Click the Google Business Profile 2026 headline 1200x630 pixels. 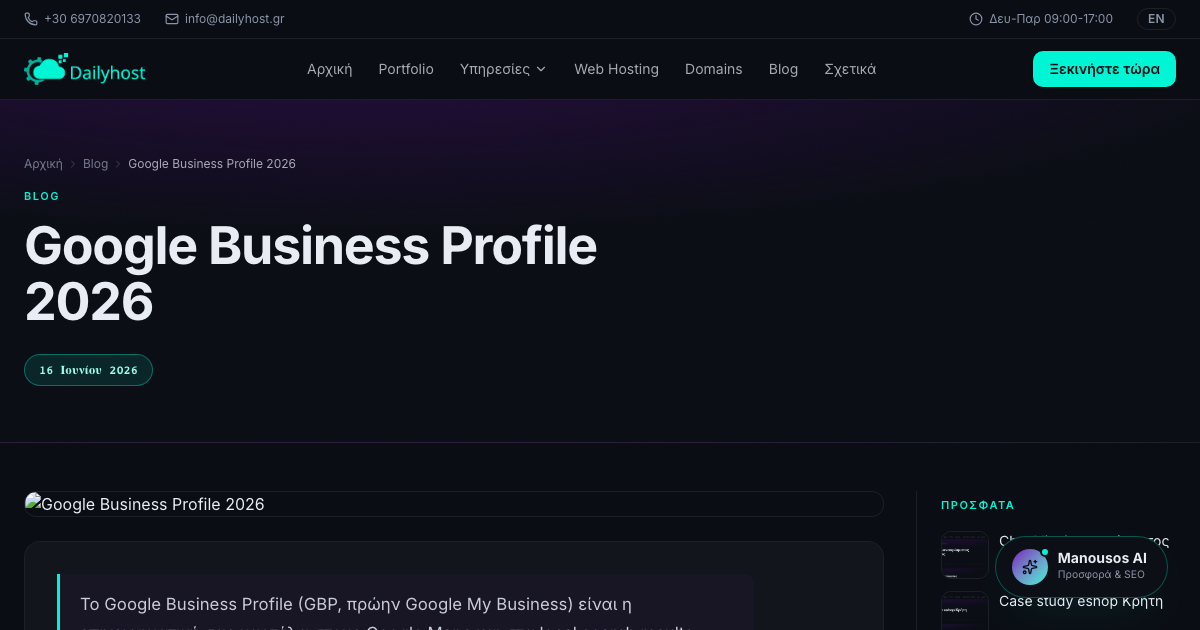(310, 273)
